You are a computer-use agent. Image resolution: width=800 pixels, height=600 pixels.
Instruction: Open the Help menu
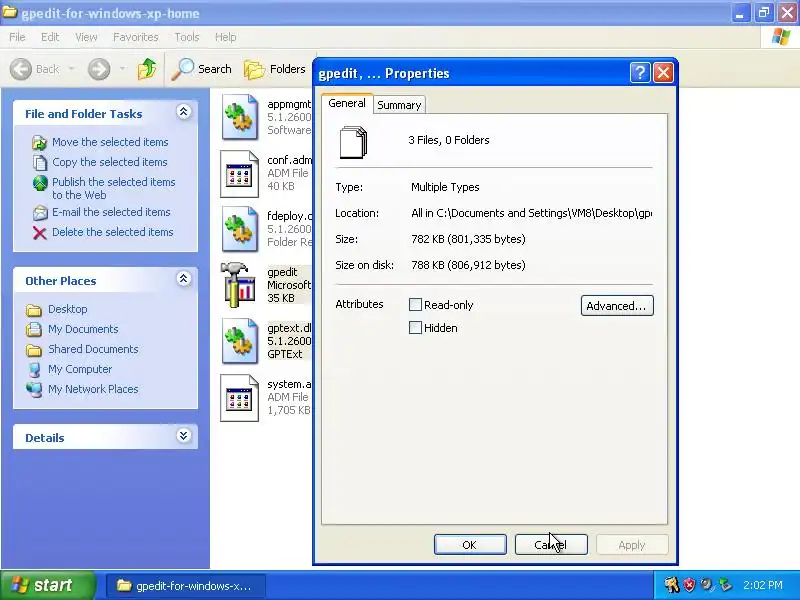click(226, 37)
